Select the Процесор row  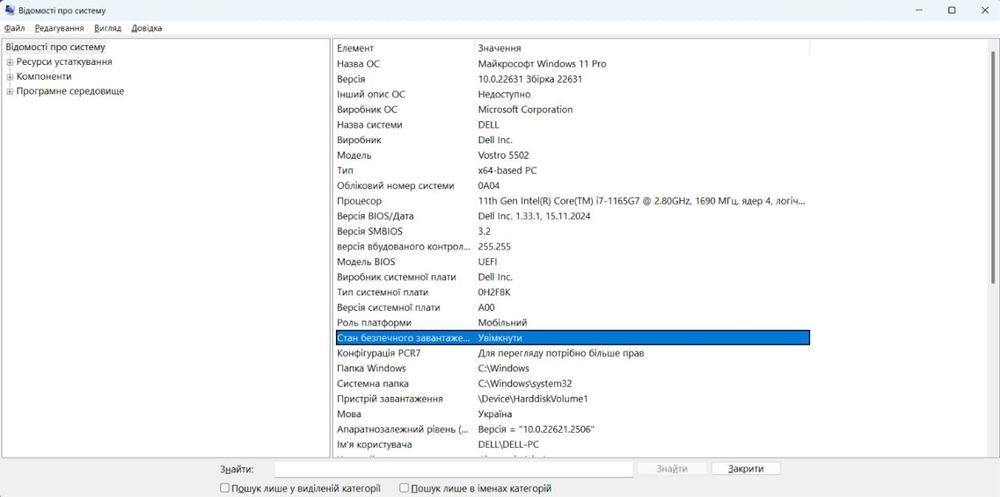click(x=573, y=201)
